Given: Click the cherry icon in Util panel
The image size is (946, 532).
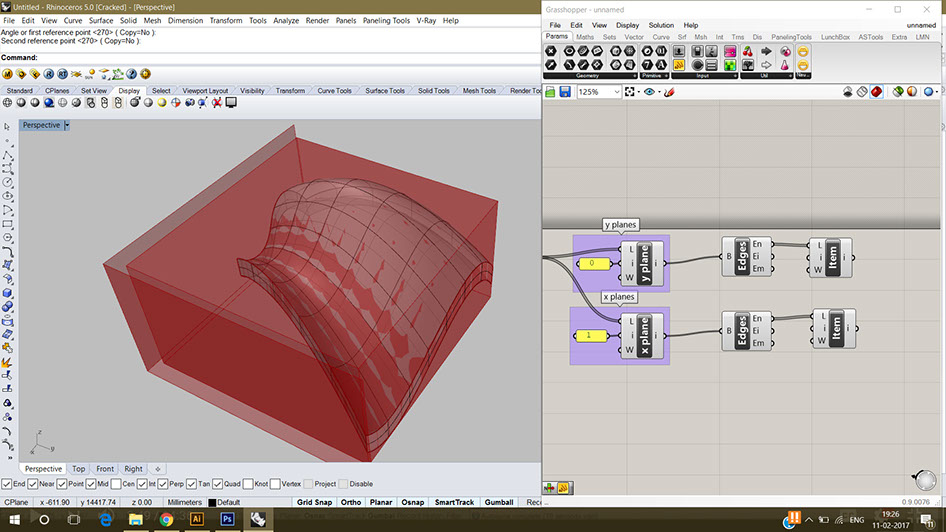Looking at the screenshot, I should pos(748,51).
